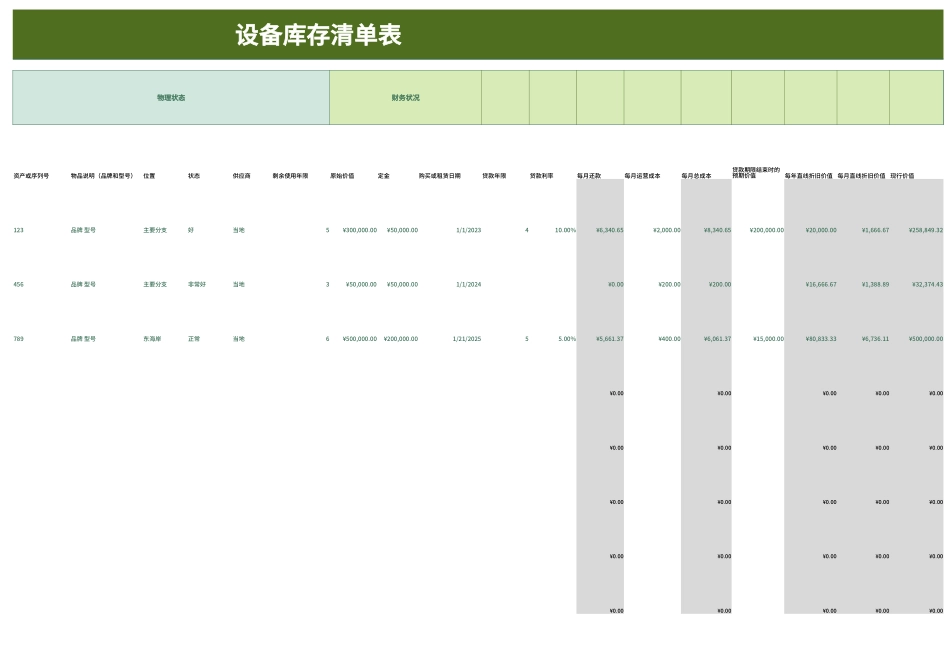Select 当地 supplier in asset 123 row
The width and height of the screenshot is (950, 672).
(239, 230)
